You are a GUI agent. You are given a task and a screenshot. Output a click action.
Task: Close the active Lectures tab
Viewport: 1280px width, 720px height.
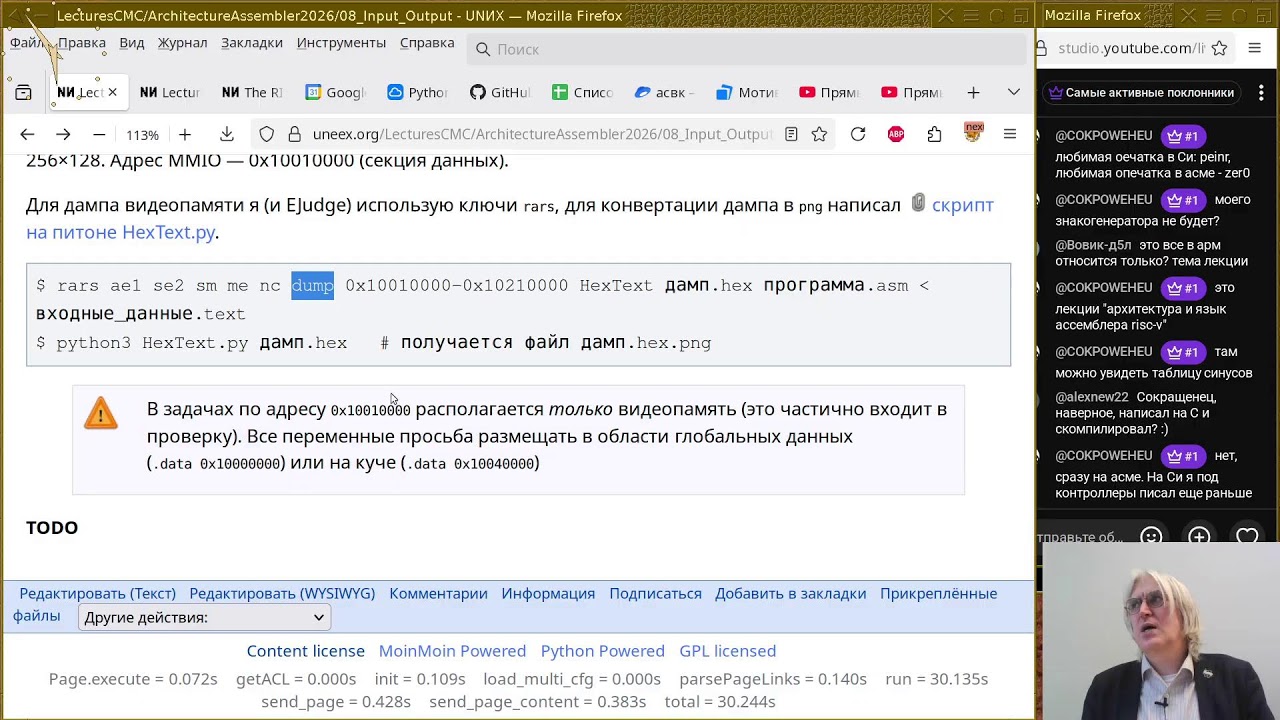pyautogui.click(x=112, y=92)
